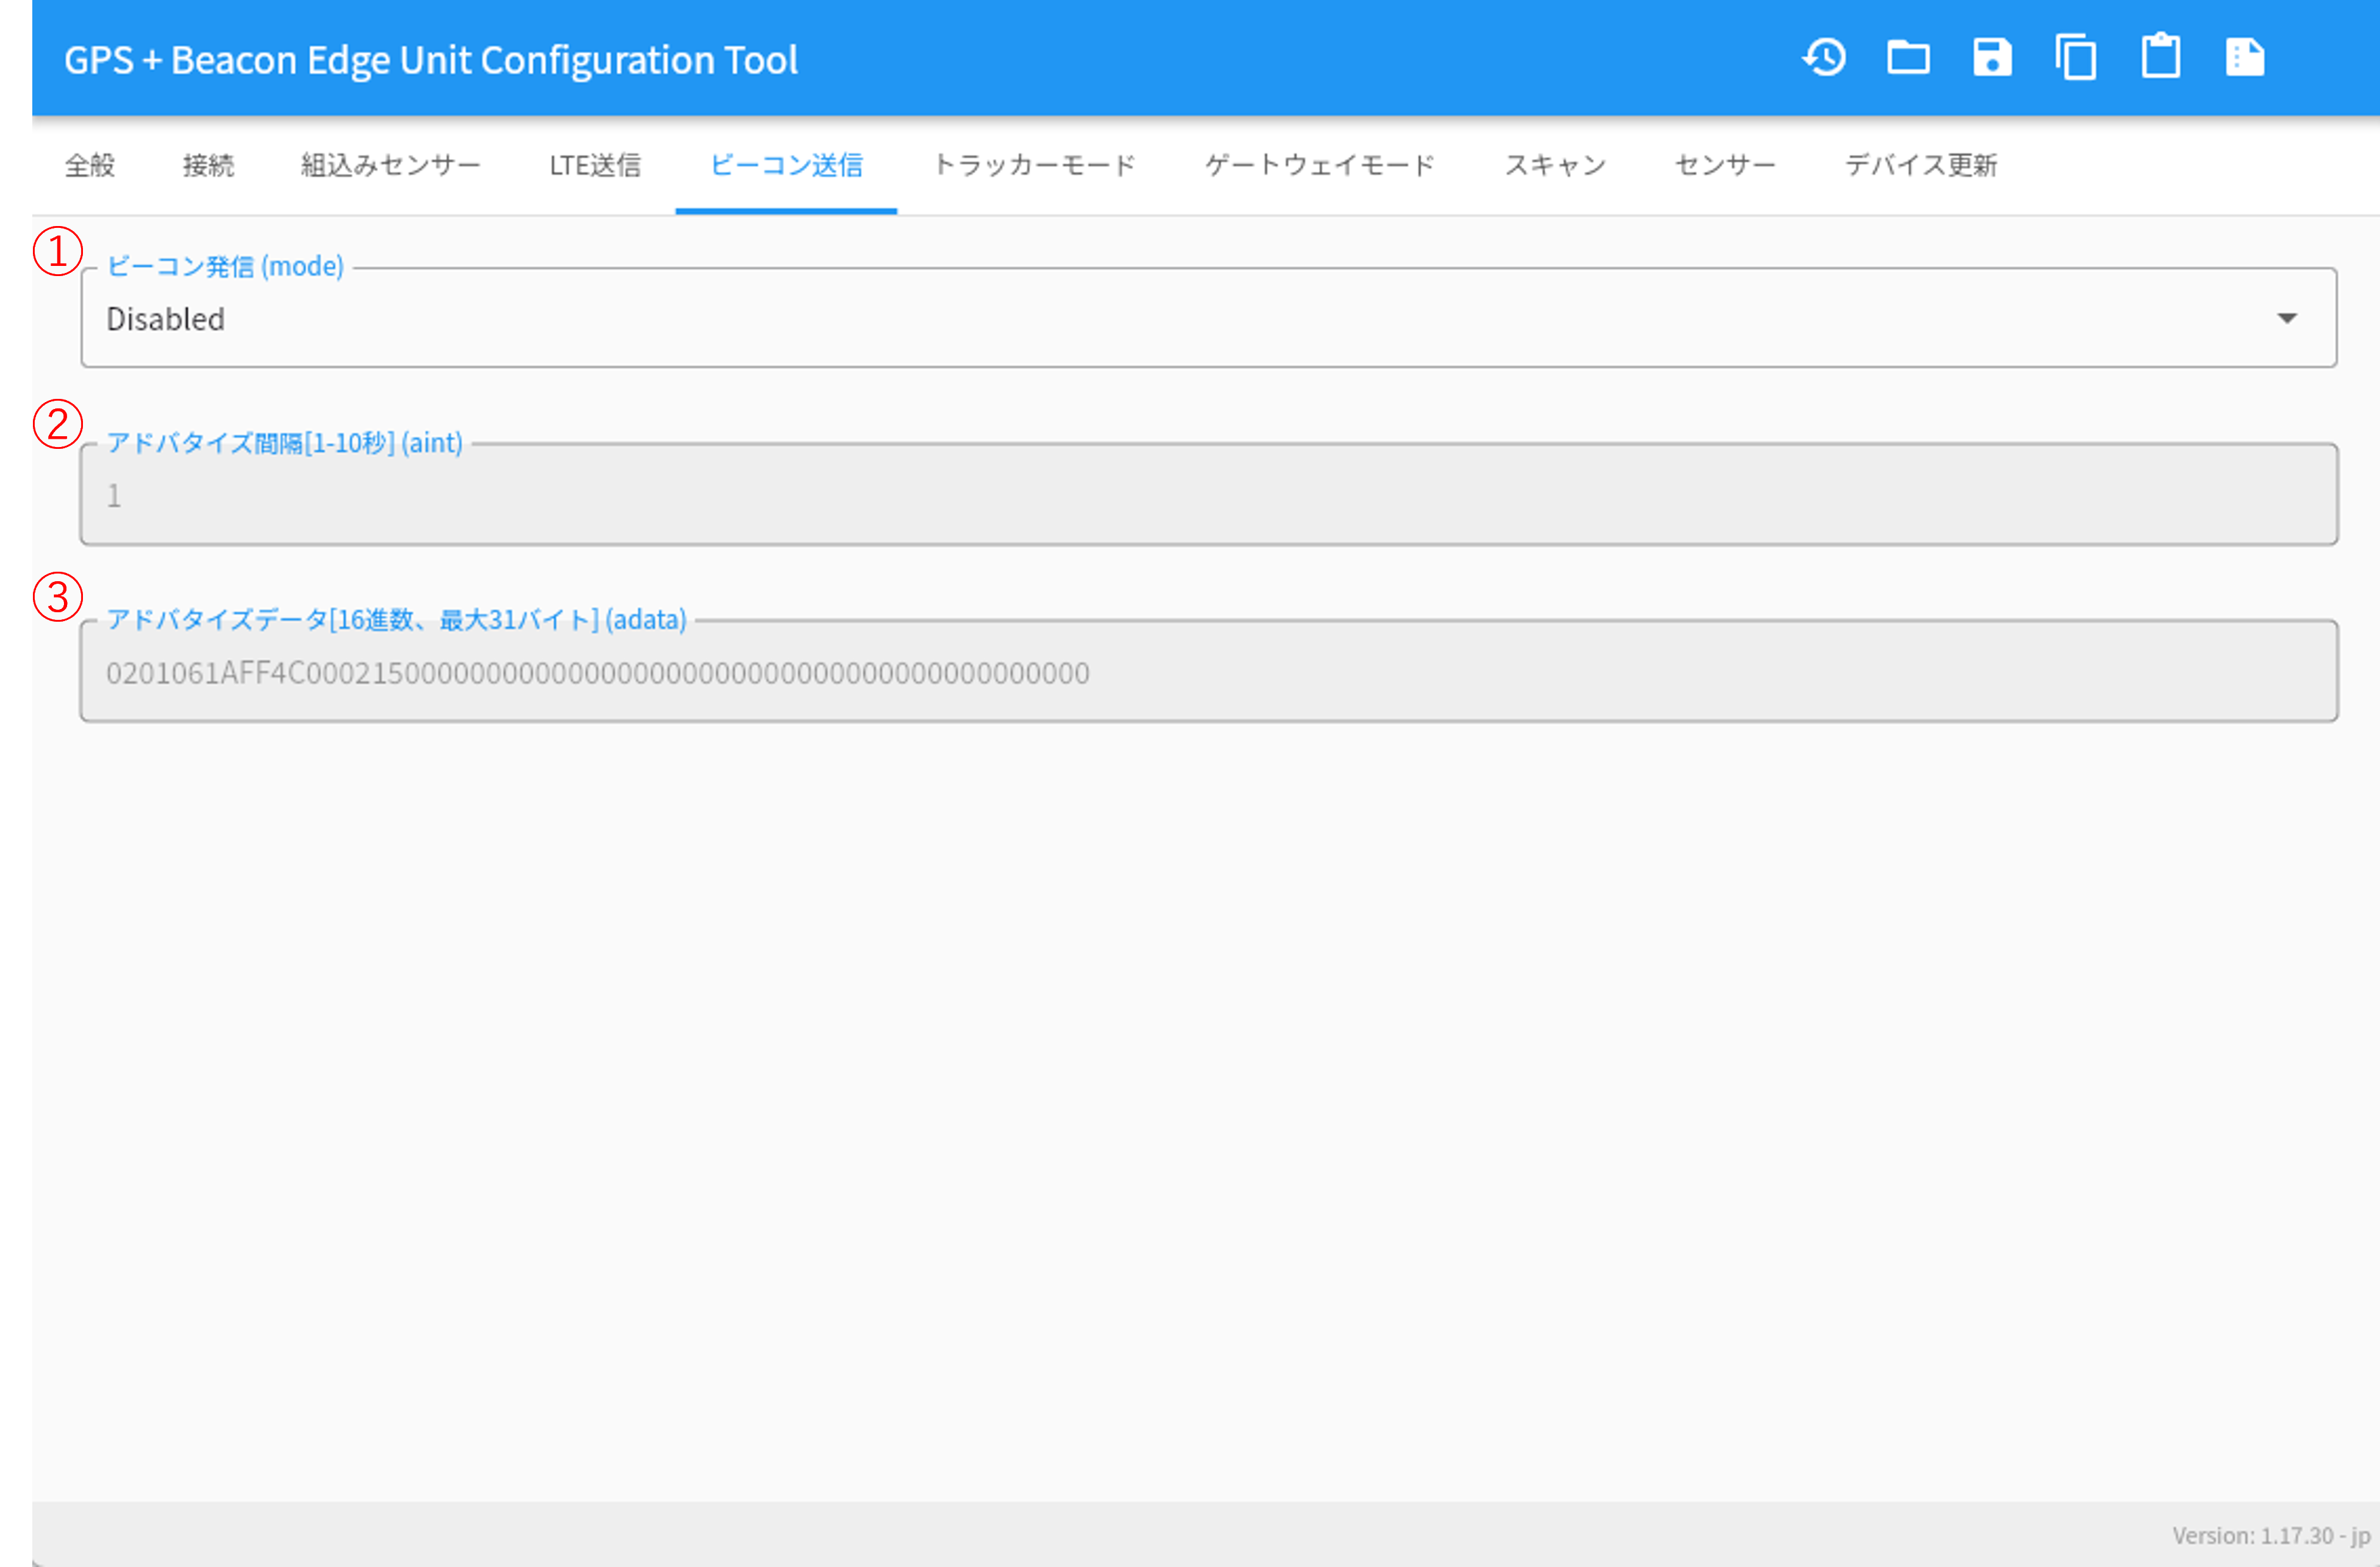Open the Disabled mode combo box
2380x1567 pixels.
pyautogui.click(x=1209, y=318)
